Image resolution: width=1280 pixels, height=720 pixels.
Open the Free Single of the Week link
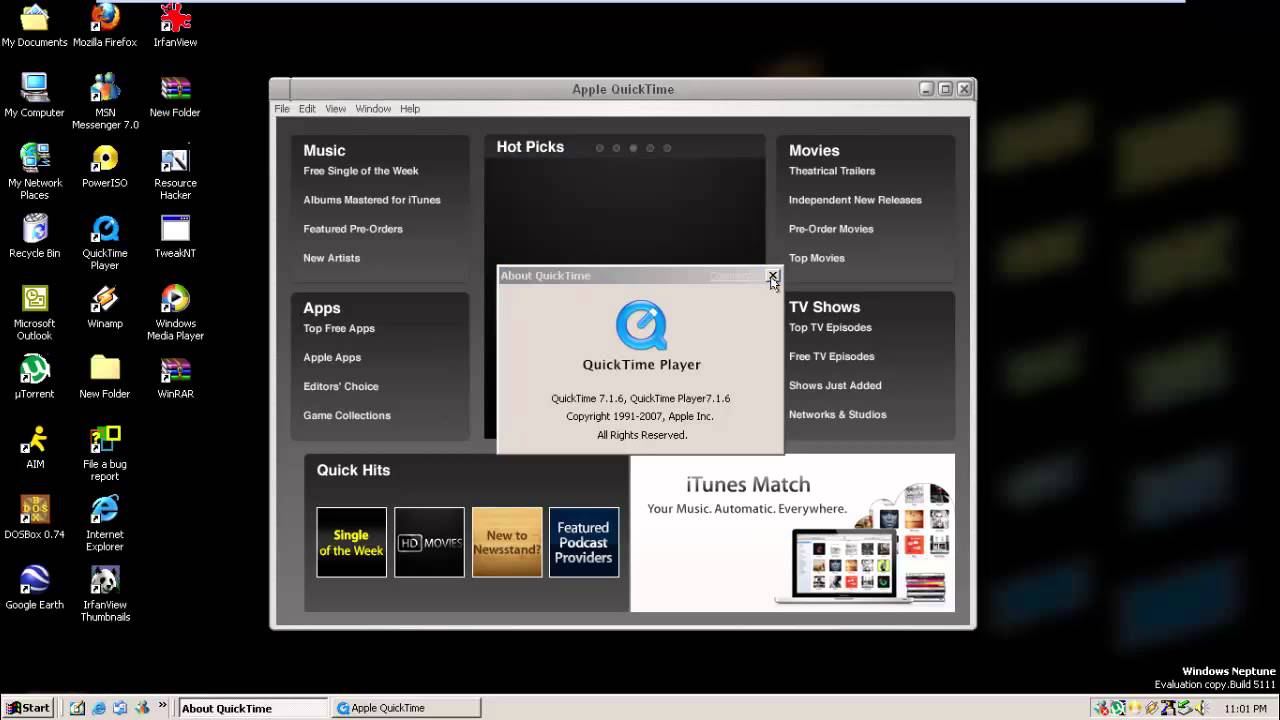pos(361,171)
